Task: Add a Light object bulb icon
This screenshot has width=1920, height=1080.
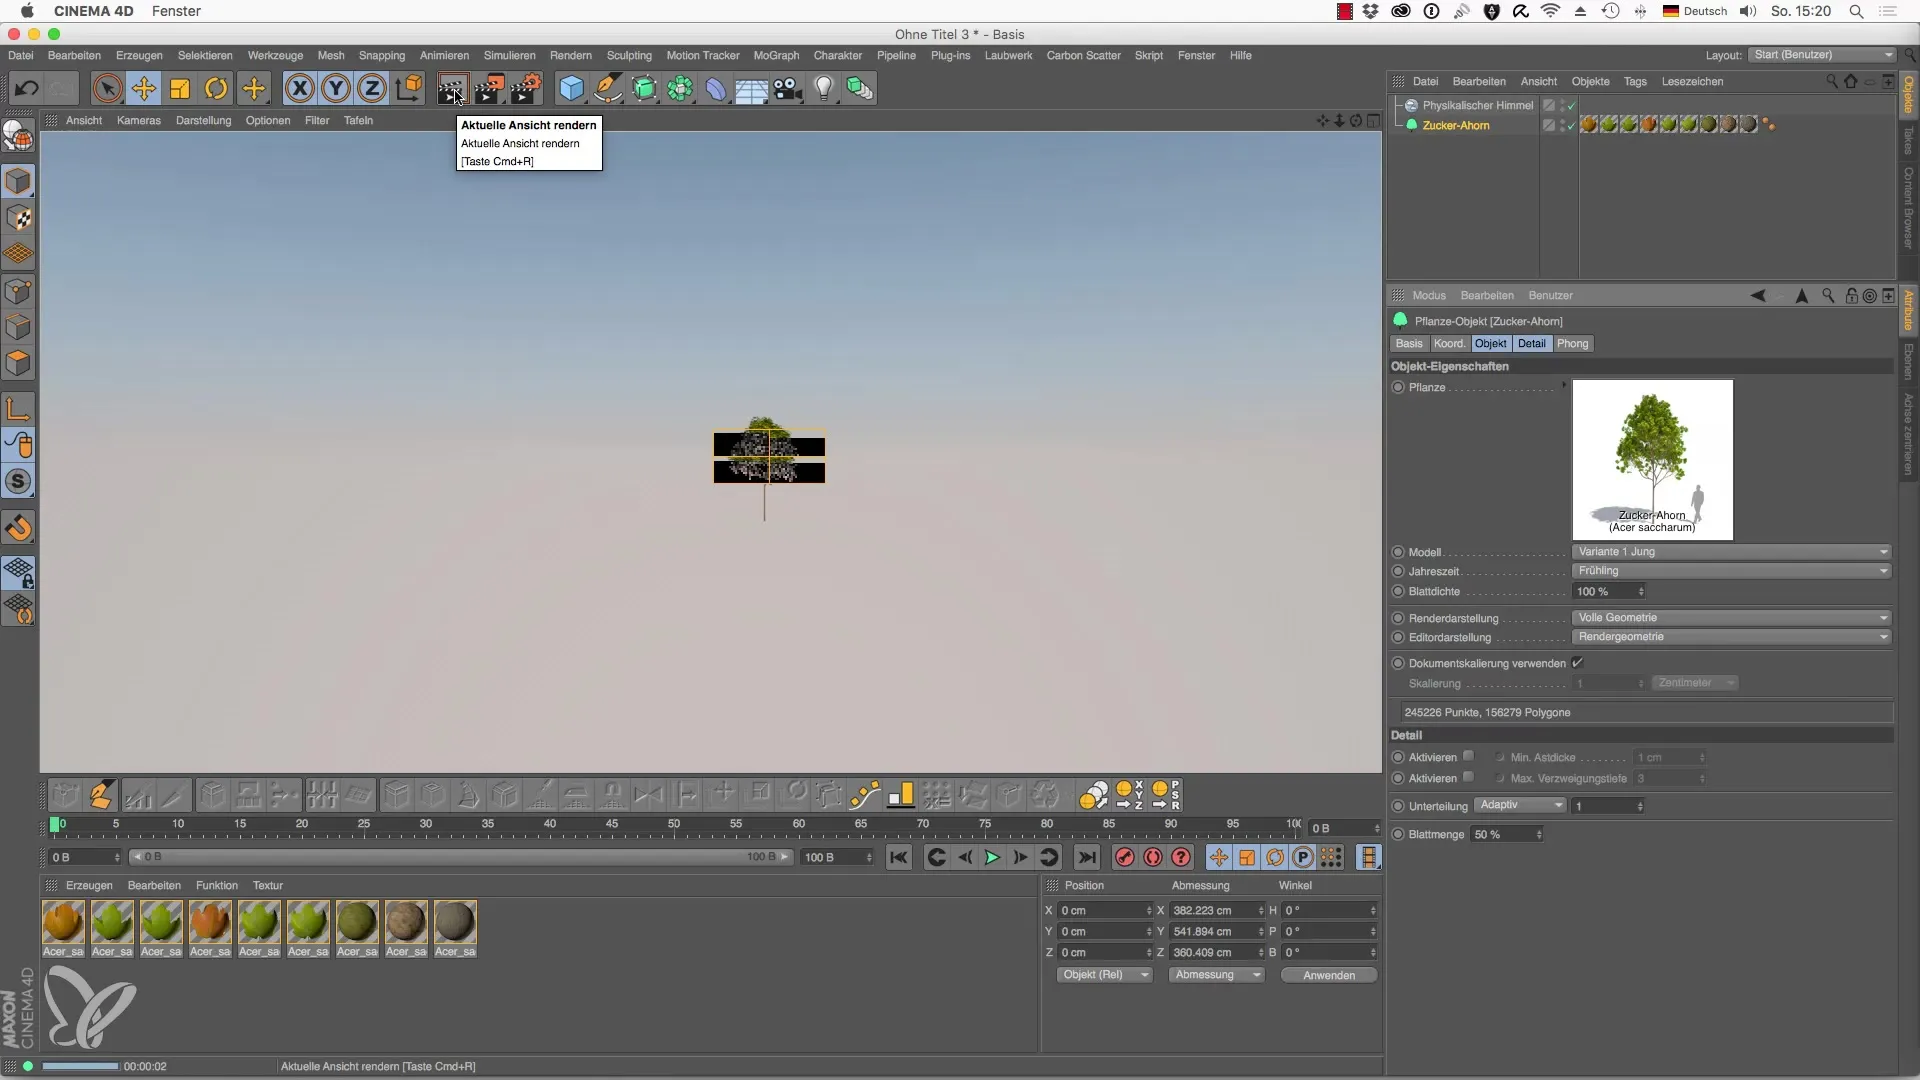Action: 824,88
